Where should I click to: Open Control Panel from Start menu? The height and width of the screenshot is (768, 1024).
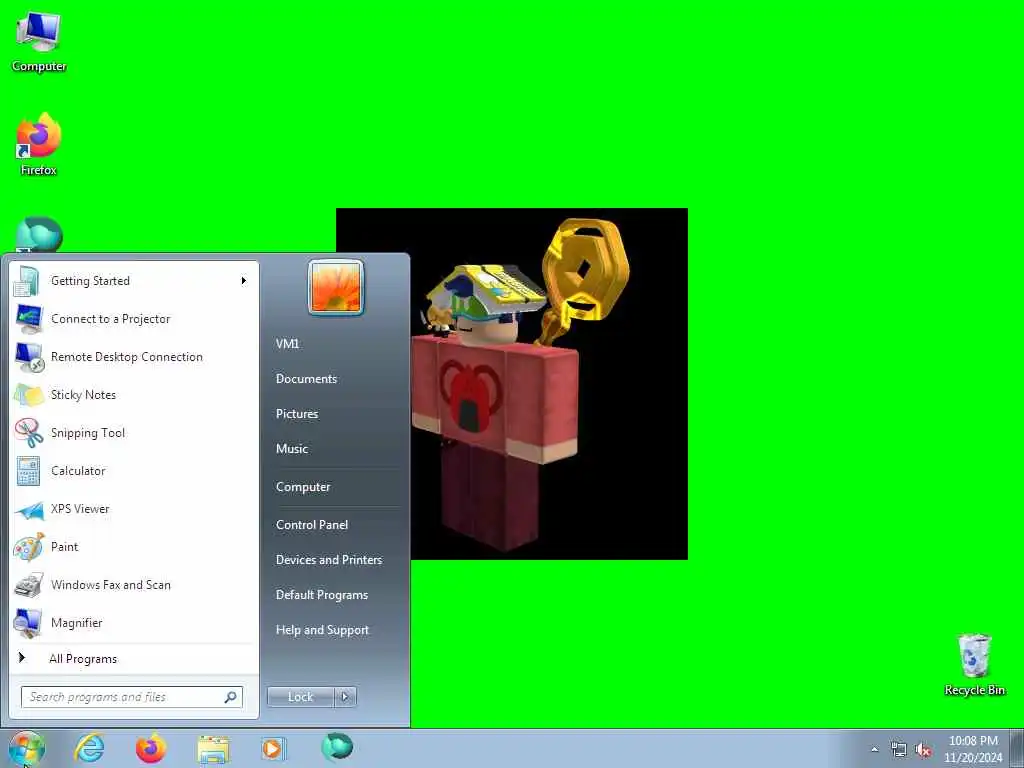click(x=312, y=525)
